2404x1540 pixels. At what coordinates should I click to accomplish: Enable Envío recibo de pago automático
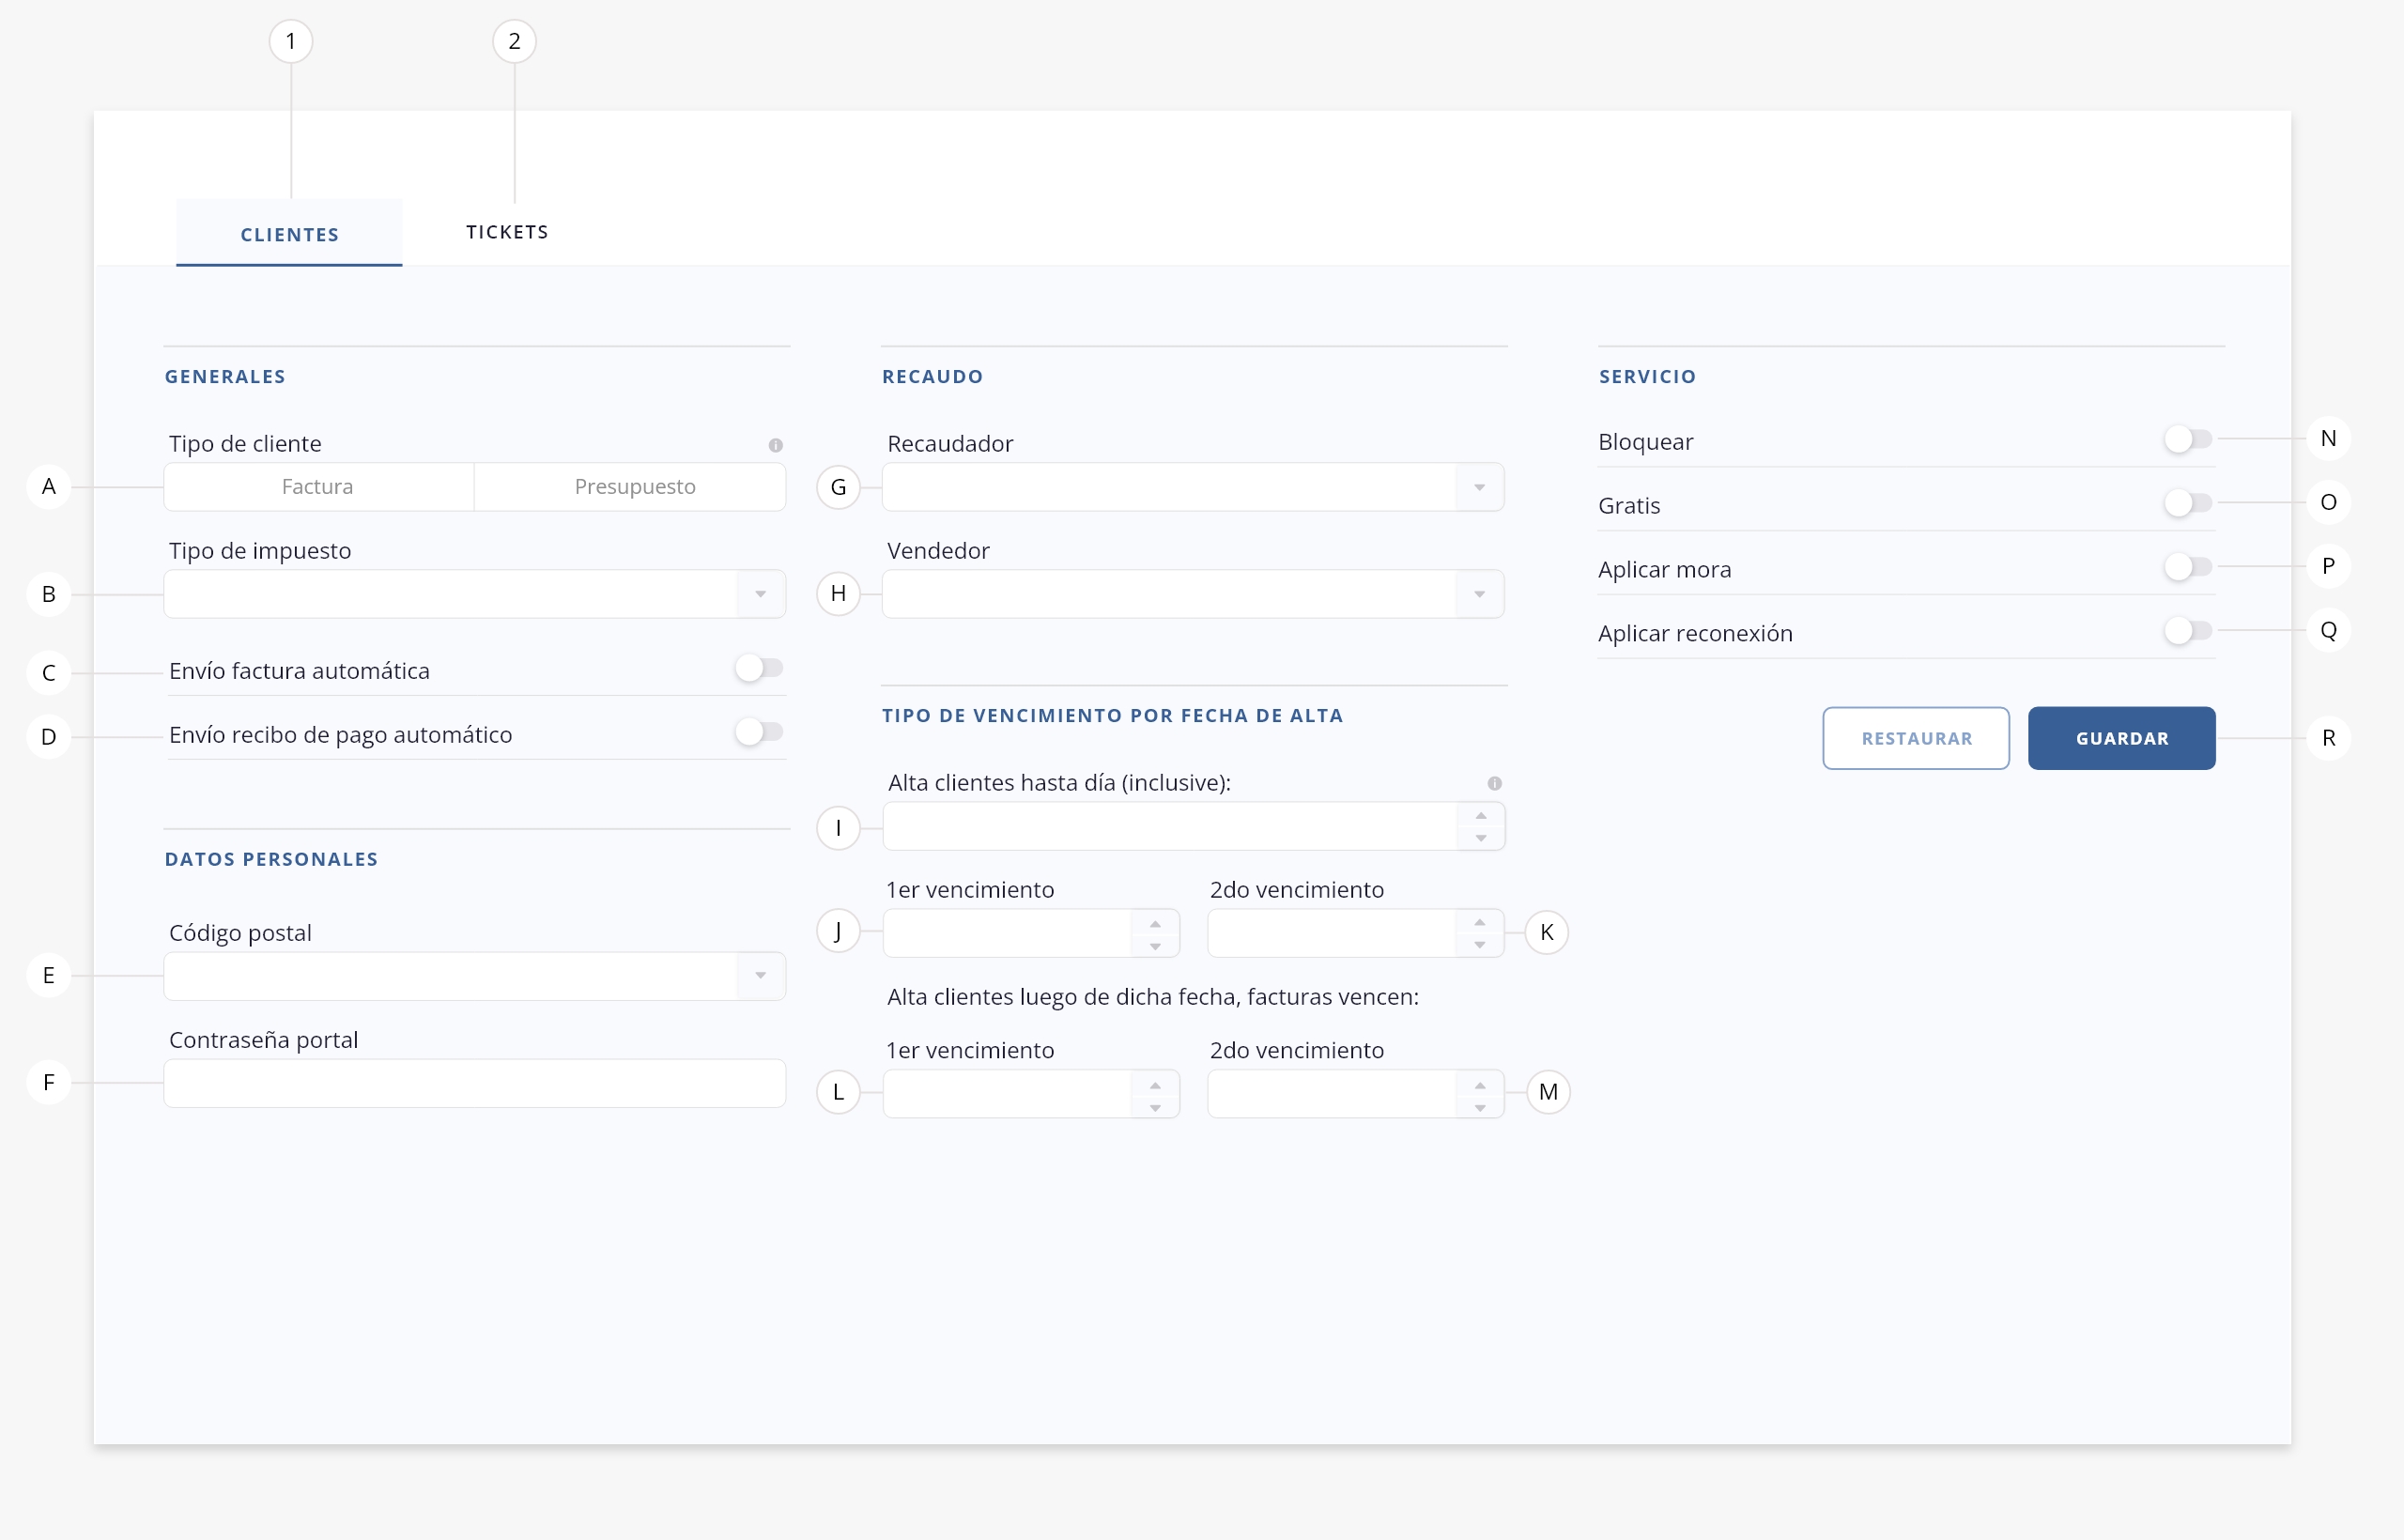click(x=759, y=732)
